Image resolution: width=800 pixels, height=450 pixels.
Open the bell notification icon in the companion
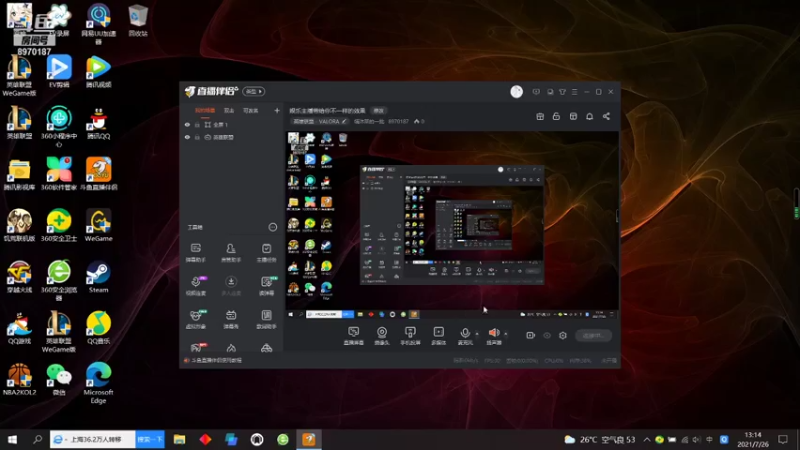point(589,116)
